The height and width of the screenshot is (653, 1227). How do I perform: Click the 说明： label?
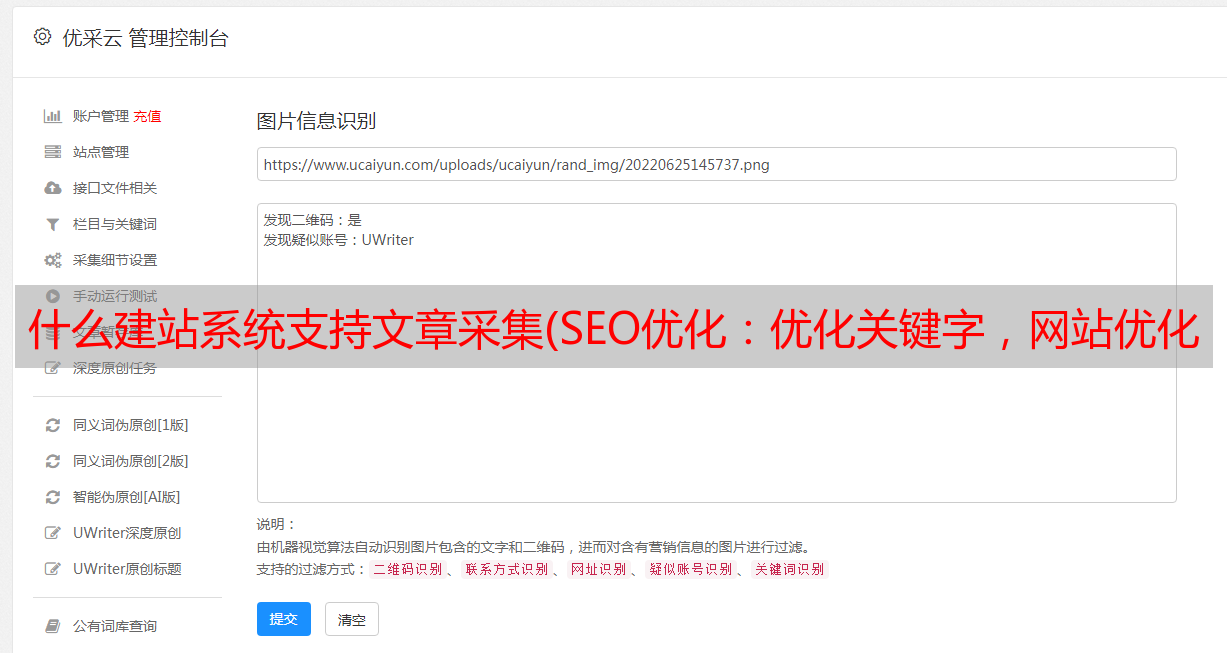277,524
